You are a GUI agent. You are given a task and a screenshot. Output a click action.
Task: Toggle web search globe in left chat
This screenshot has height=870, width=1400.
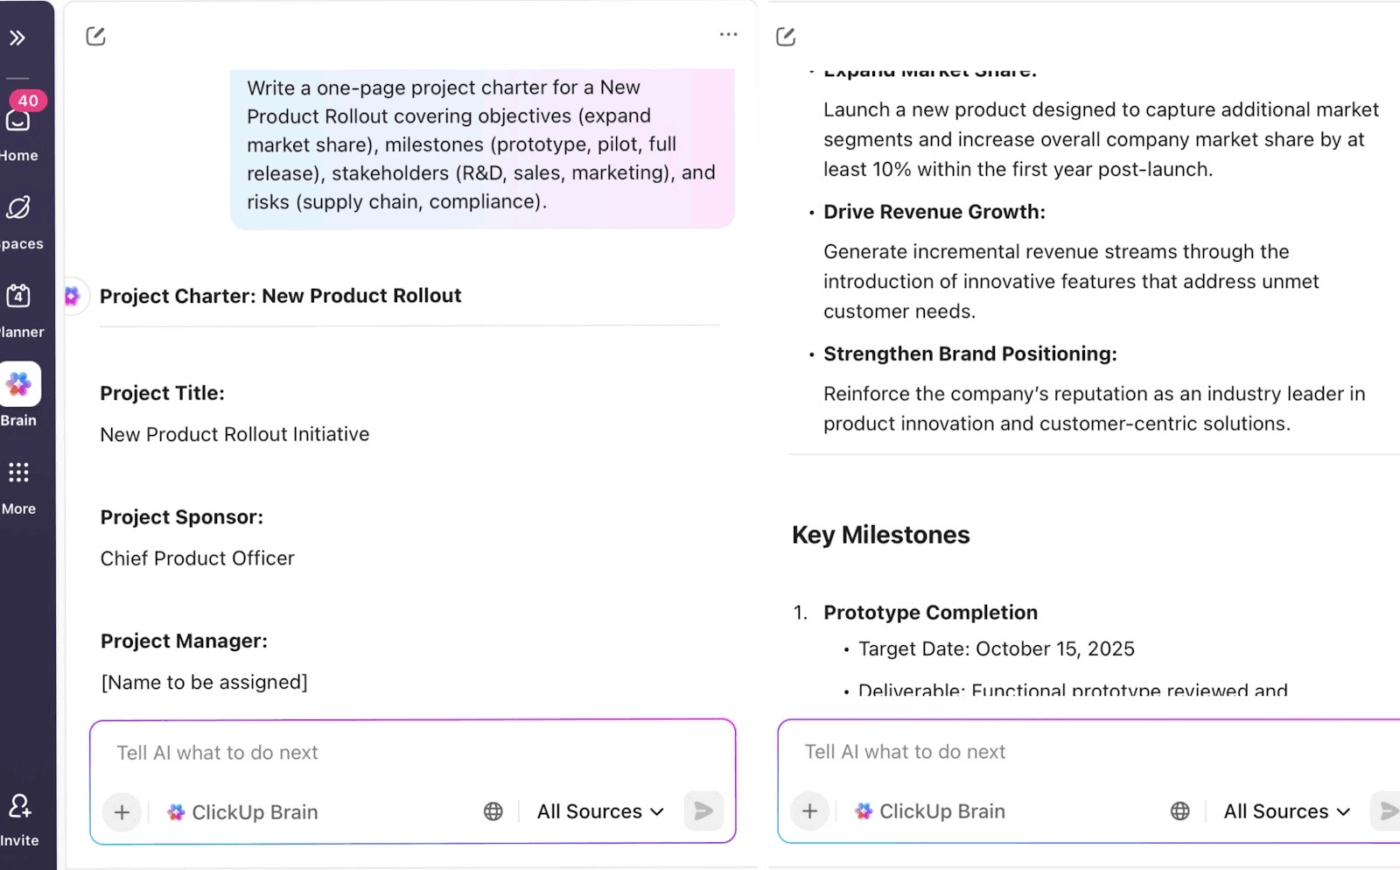[x=493, y=812]
